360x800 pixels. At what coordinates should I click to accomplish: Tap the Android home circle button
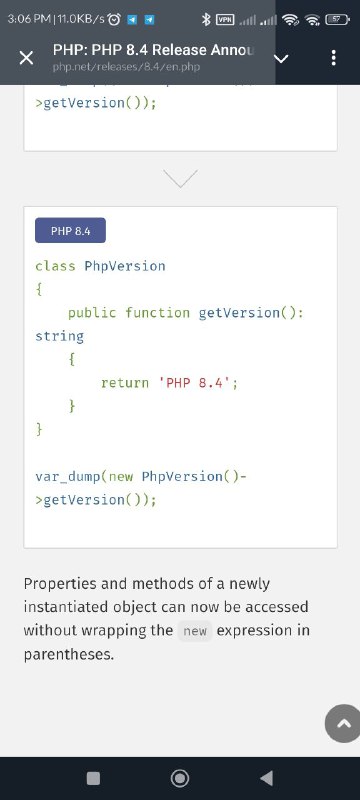click(x=179, y=778)
